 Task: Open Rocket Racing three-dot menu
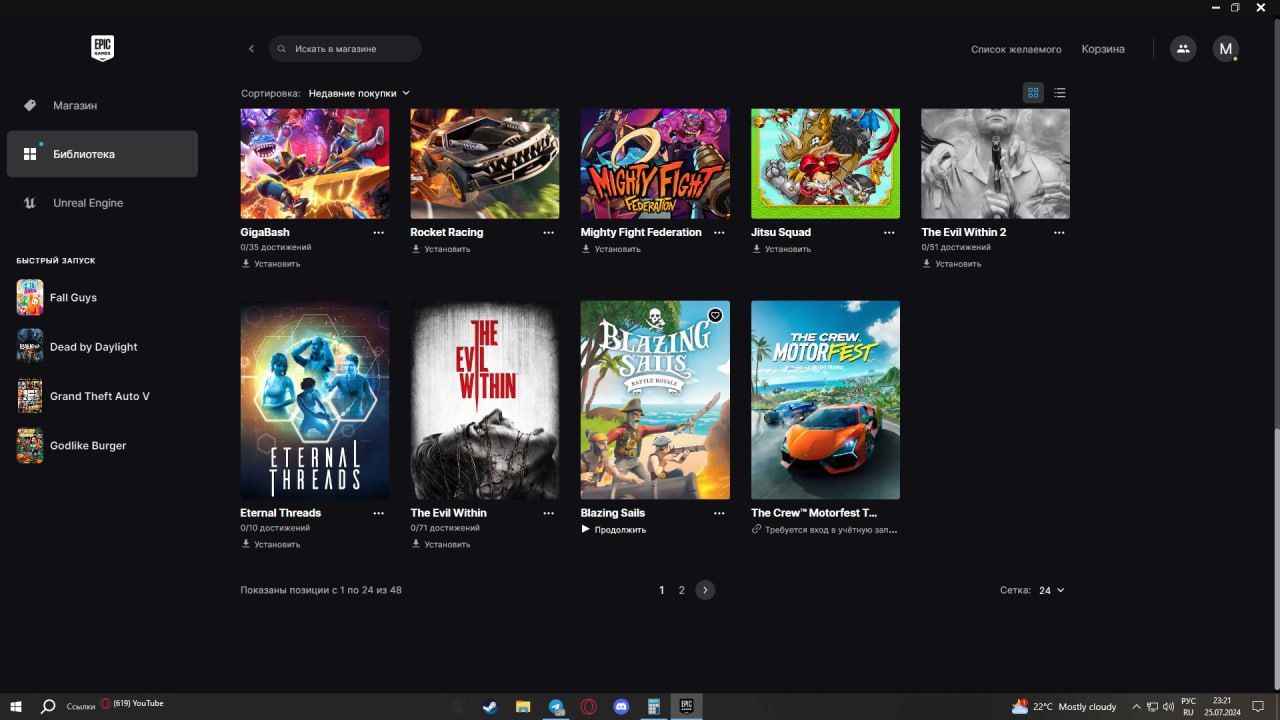point(548,232)
